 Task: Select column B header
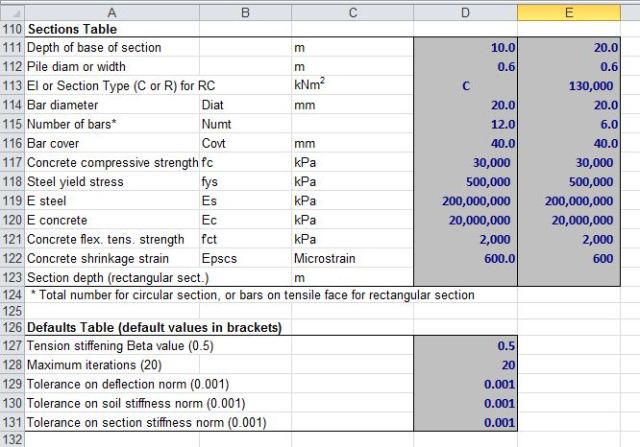243,12
